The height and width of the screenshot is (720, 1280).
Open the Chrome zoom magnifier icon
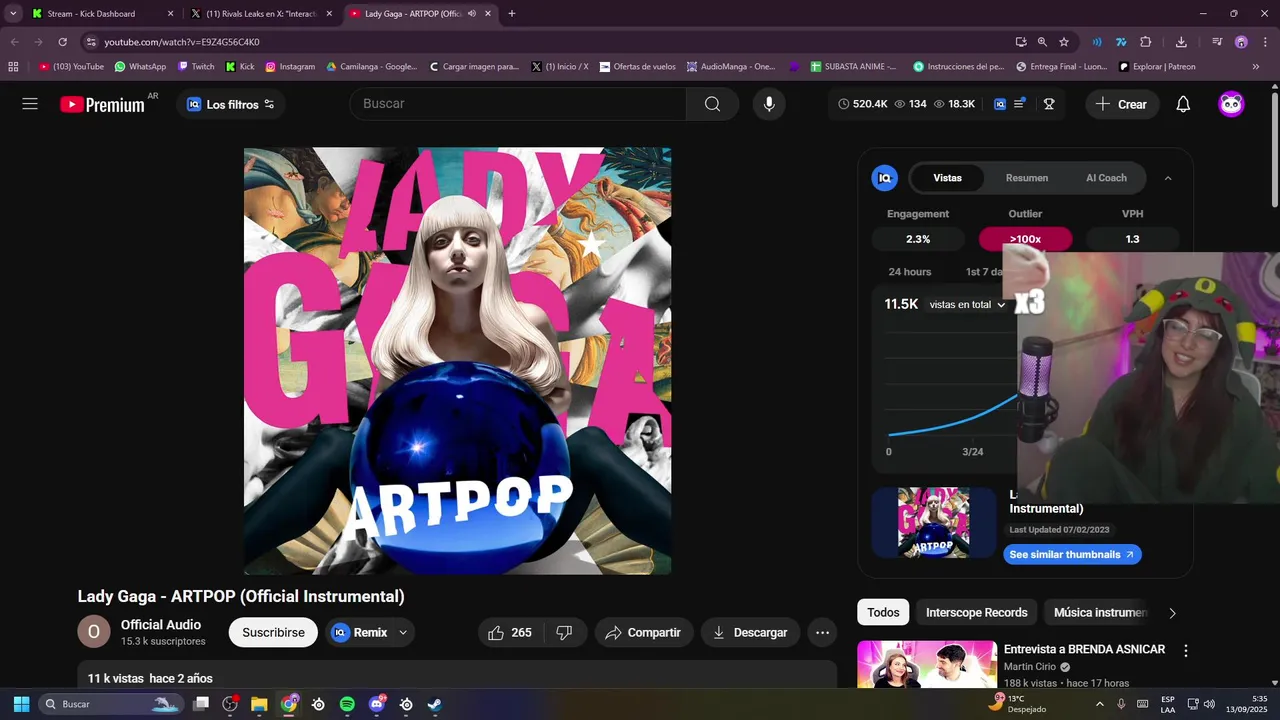coord(1042,42)
